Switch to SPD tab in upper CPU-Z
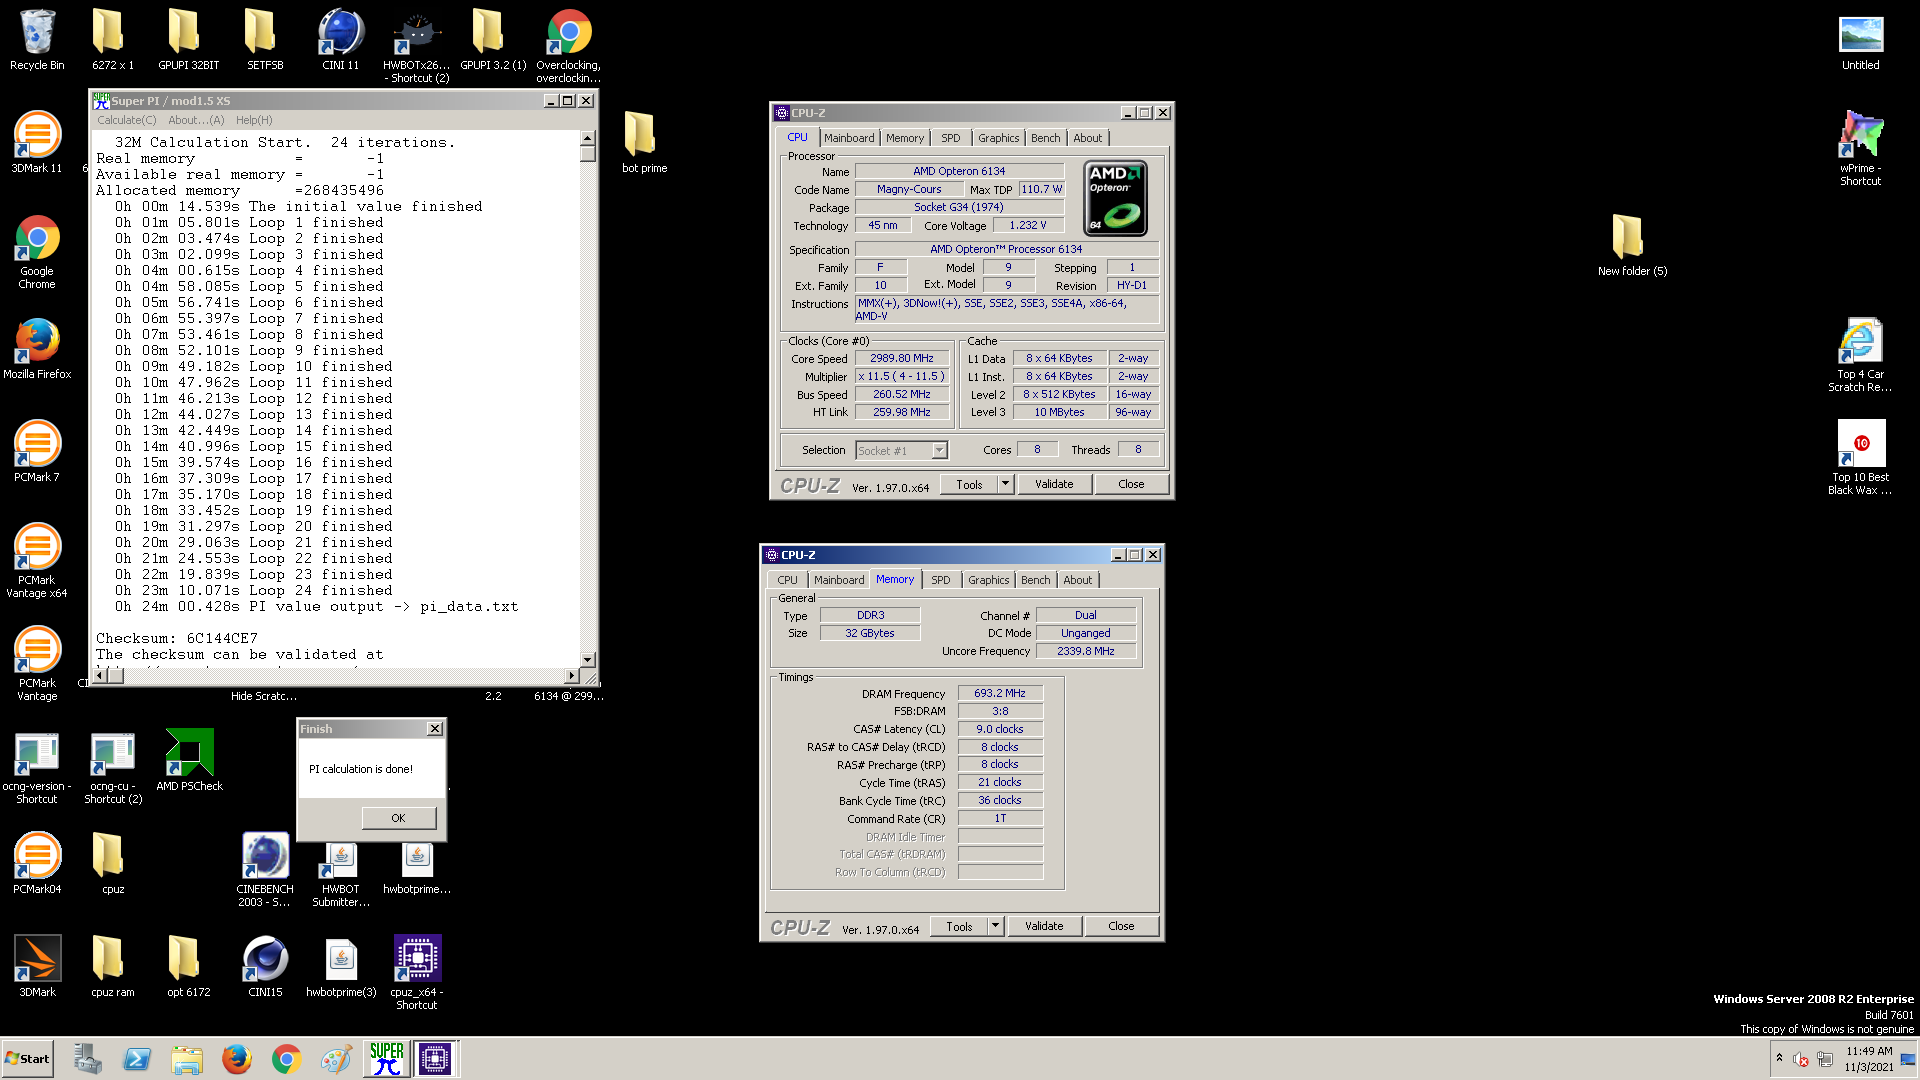 coord(950,138)
